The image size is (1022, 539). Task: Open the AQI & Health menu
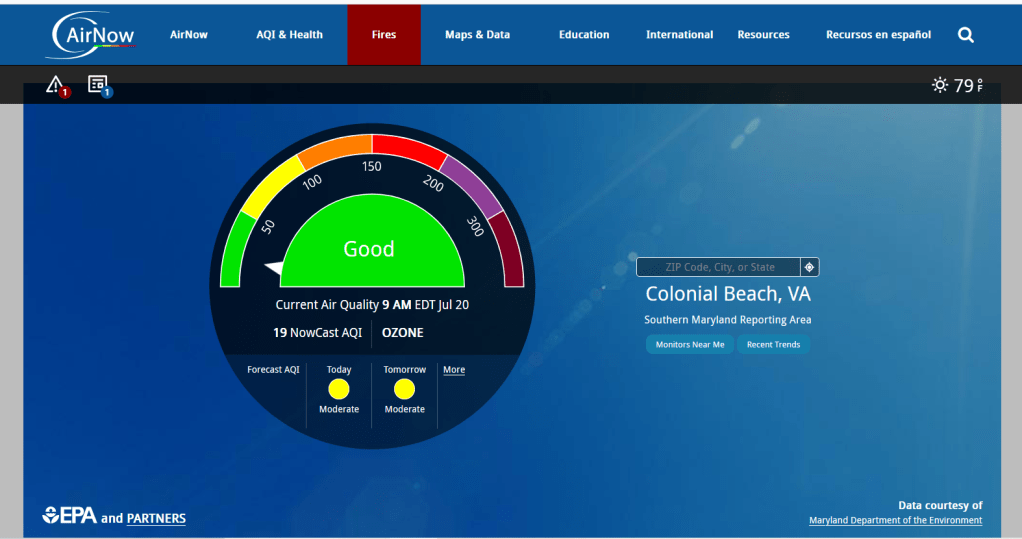289,35
